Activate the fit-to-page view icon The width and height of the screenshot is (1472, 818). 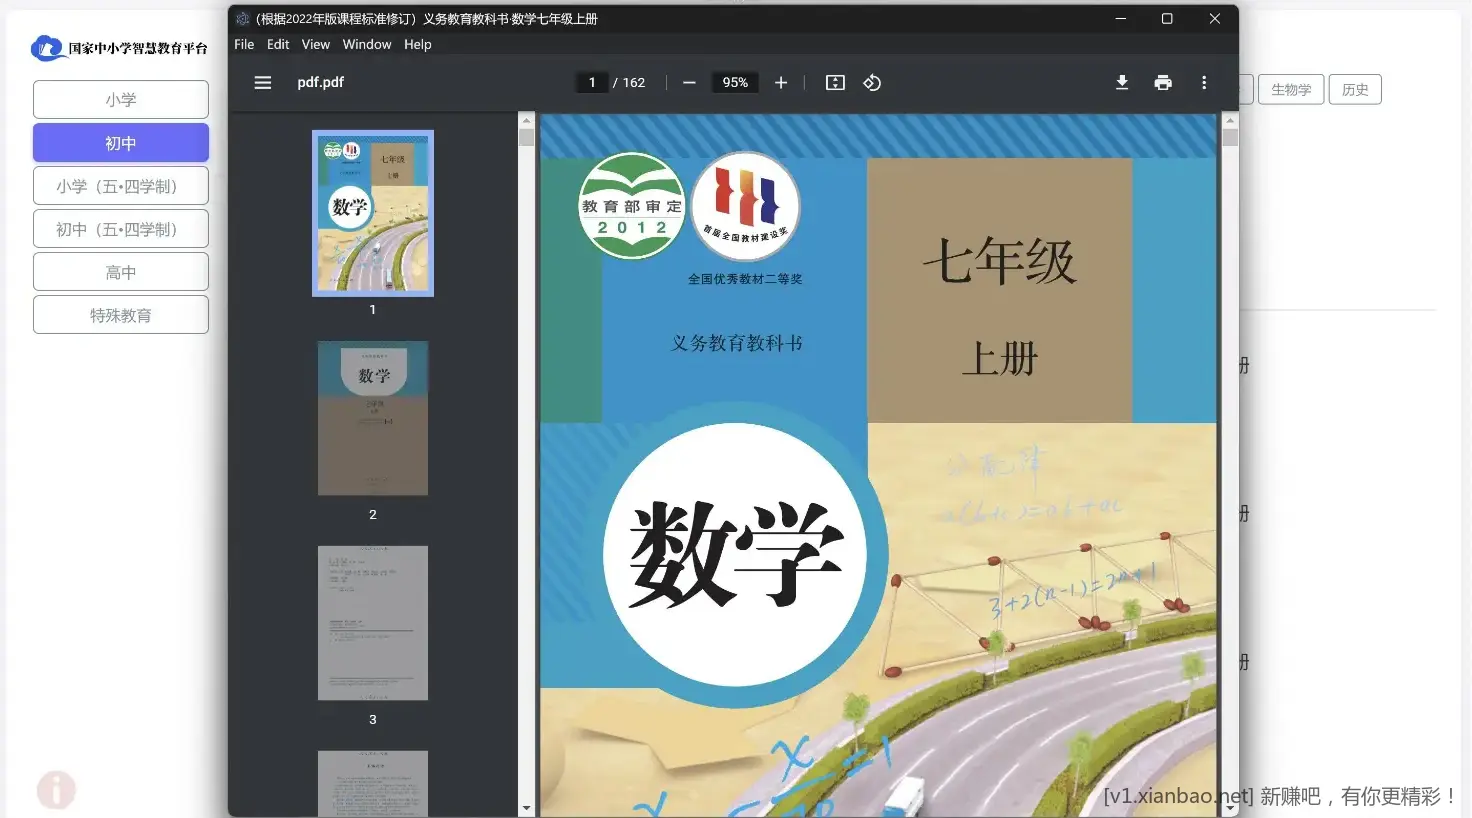(x=835, y=83)
